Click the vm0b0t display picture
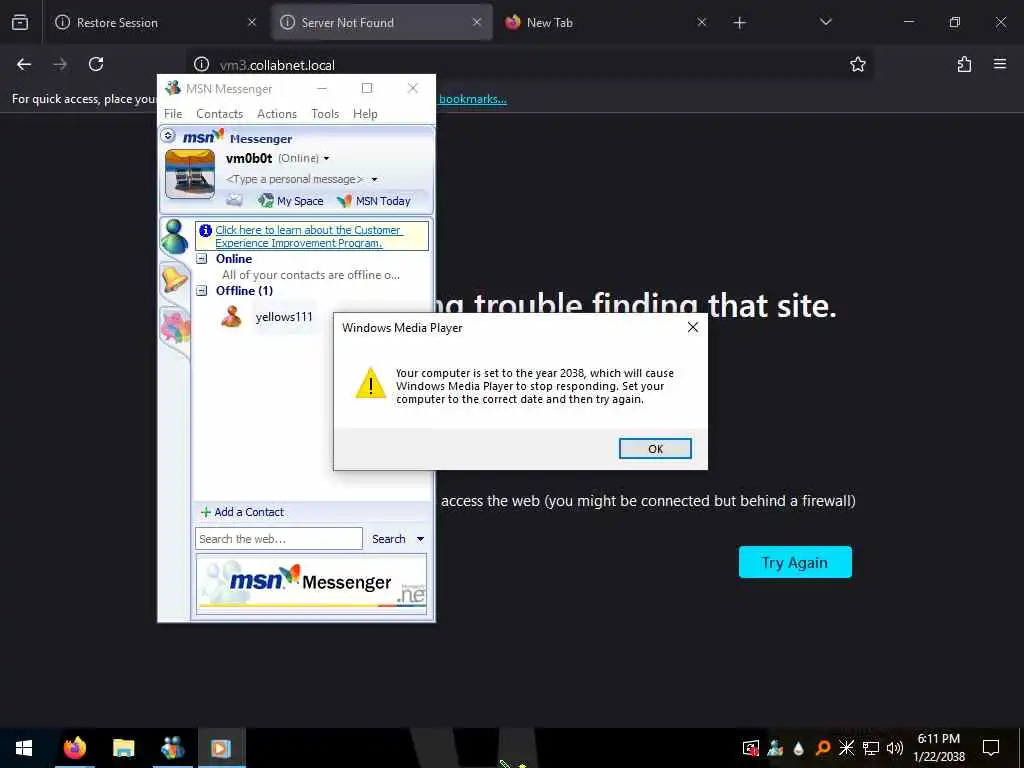The width and height of the screenshot is (1024, 768). click(x=189, y=174)
